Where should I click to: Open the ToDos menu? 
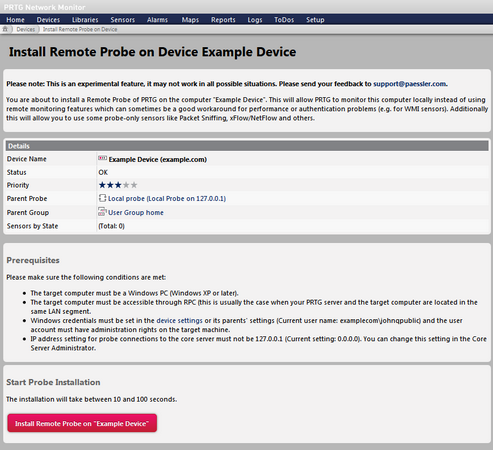click(x=284, y=20)
